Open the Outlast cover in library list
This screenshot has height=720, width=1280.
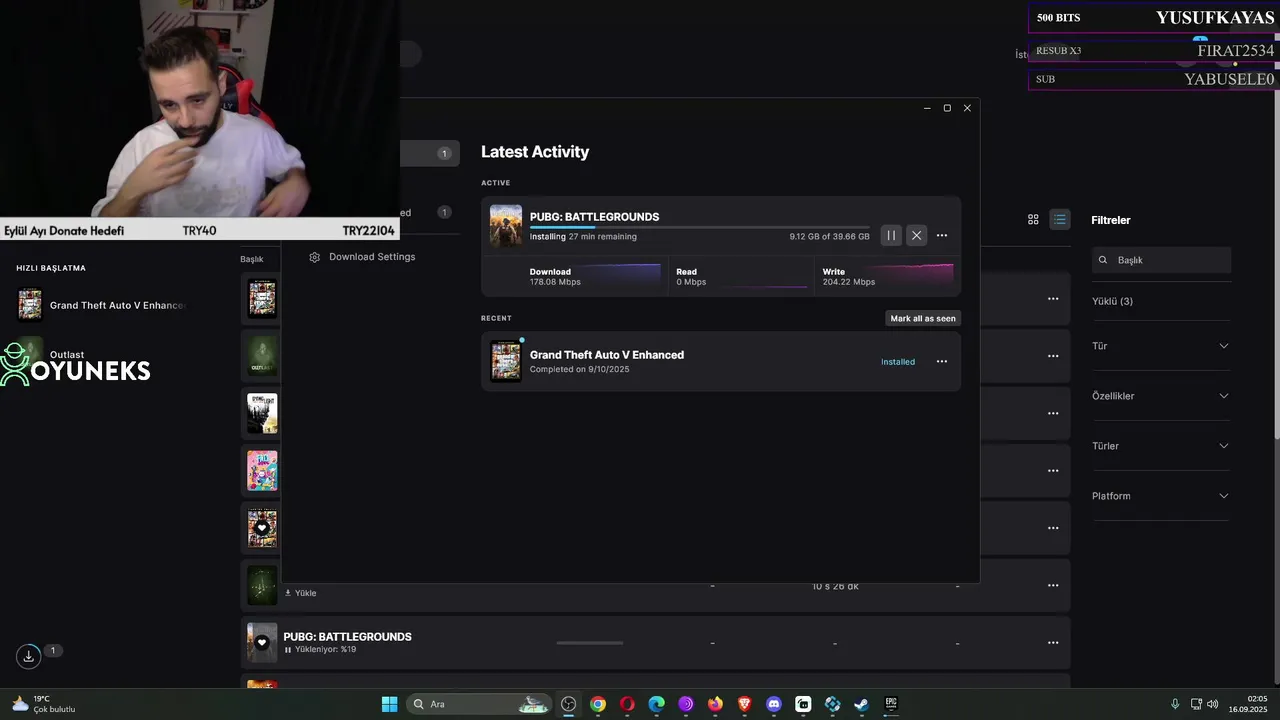(x=262, y=355)
